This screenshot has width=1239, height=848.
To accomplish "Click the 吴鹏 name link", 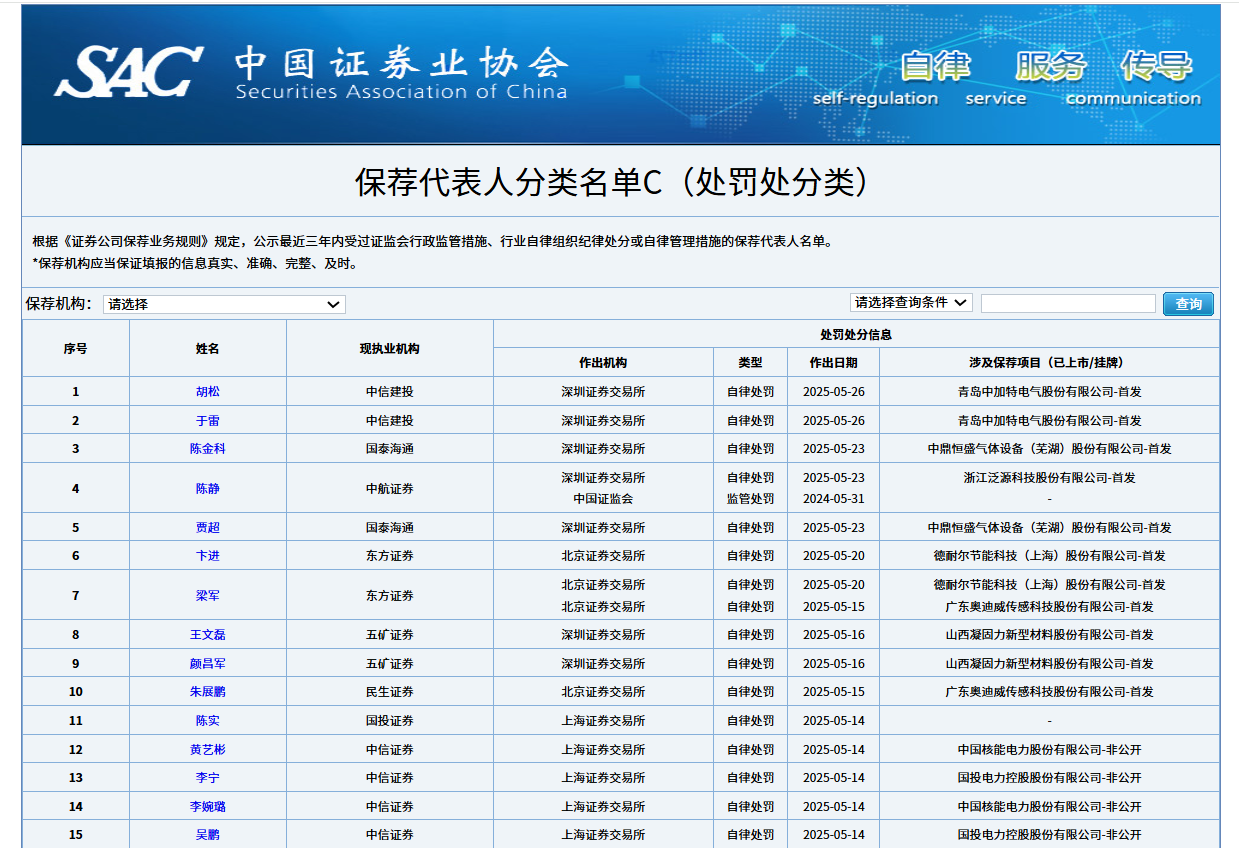I will pyautogui.click(x=207, y=835).
